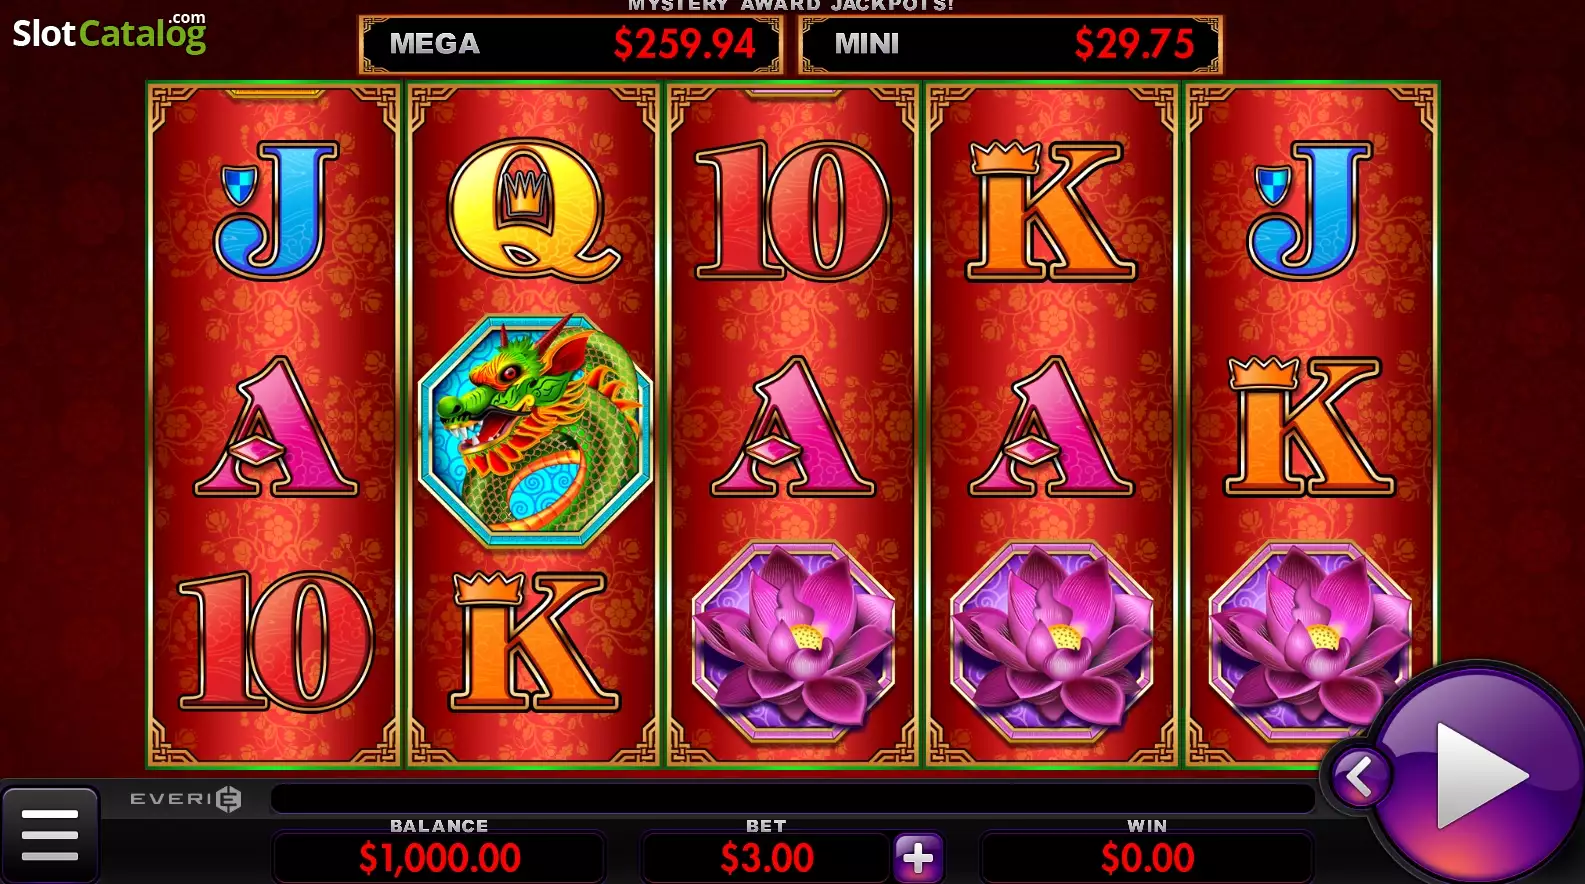Viewport: 1585px width, 884px height.
Task: Select the lotus flower on reel four
Action: click(1052, 641)
